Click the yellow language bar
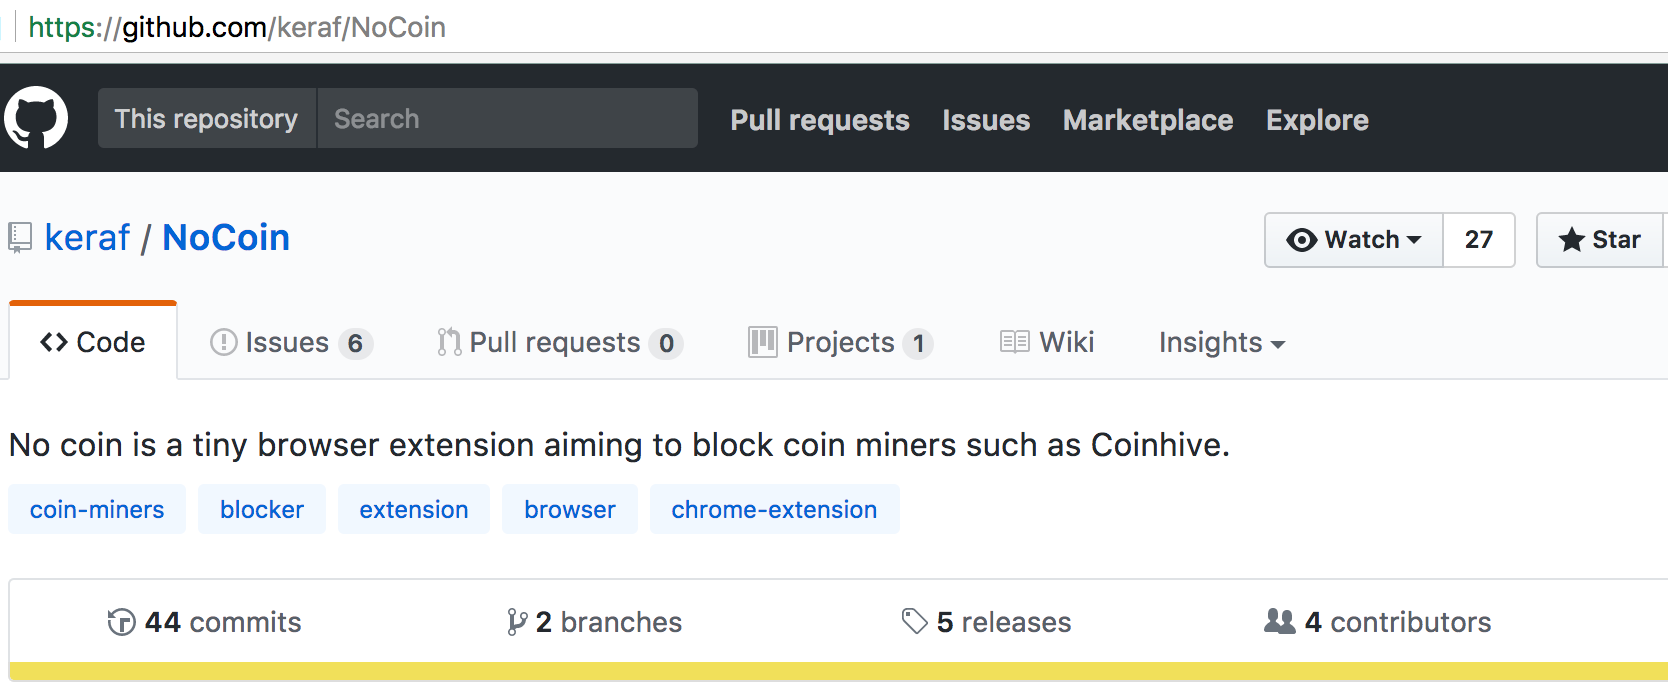Image resolution: width=1668 pixels, height=700 pixels. coord(838,671)
